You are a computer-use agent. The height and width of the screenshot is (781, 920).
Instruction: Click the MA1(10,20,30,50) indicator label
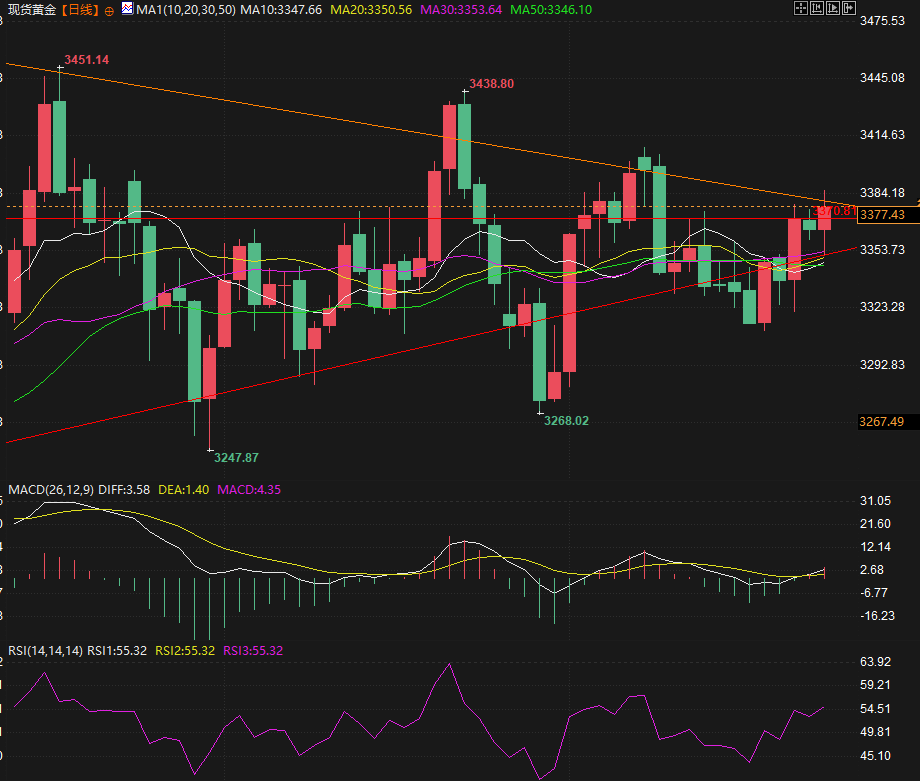click(x=186, y=10)
